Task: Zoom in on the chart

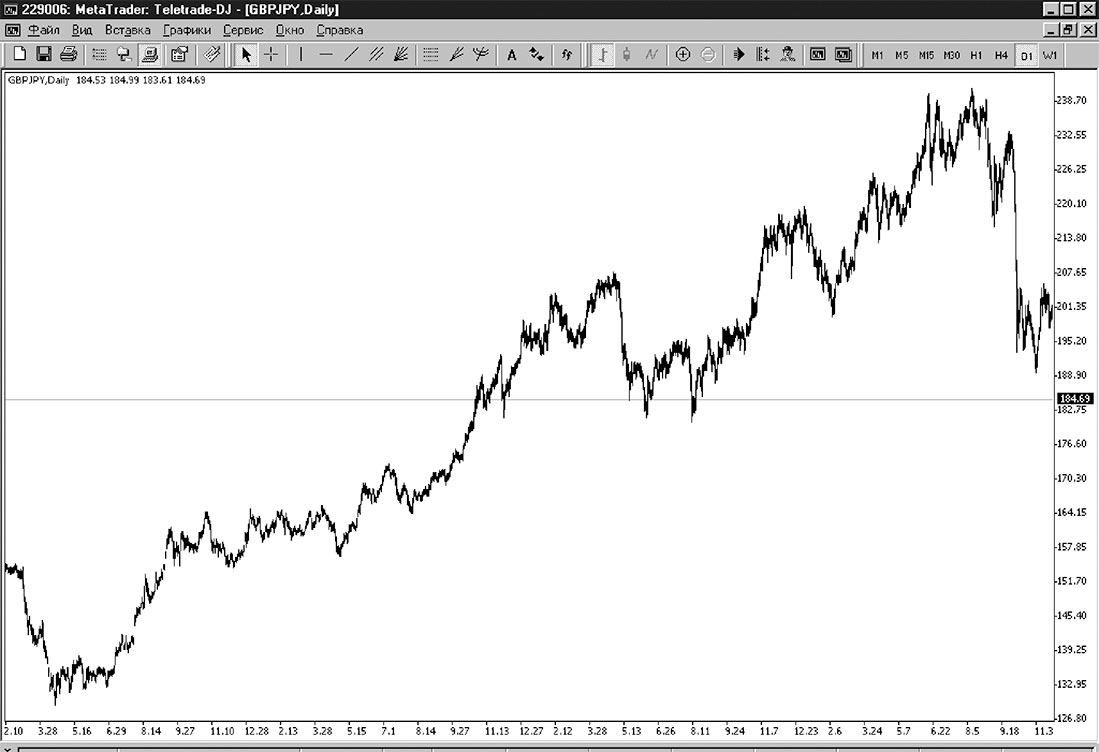Action: pos(683,55)
